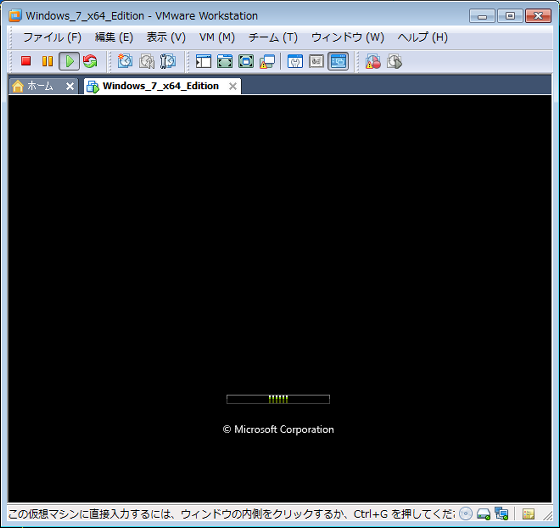Click the VMware icon in title bar

[15, 16]
